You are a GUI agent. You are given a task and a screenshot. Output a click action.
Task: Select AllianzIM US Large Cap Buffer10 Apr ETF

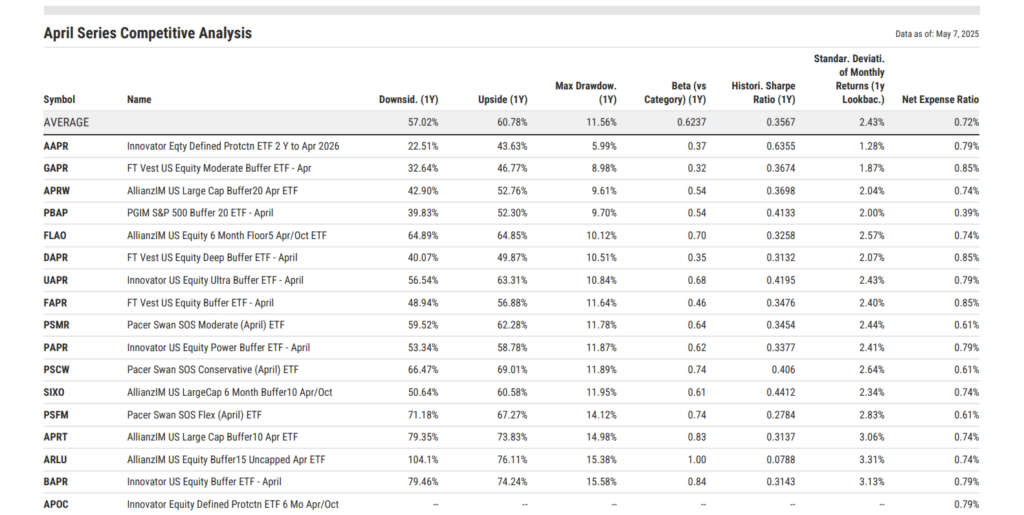[x=212, y=437]
